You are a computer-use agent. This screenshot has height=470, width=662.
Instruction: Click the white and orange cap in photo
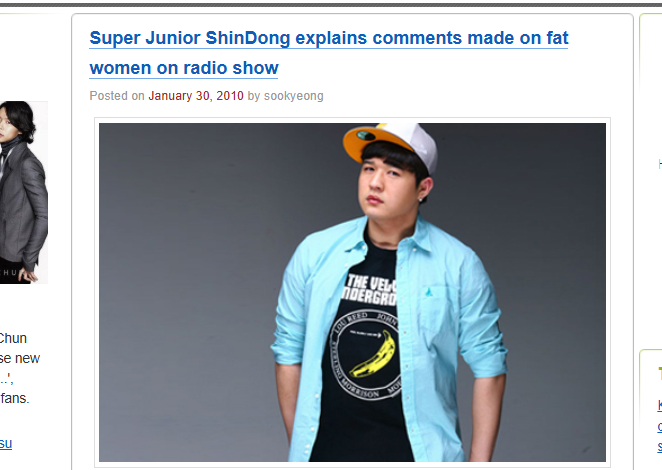point(390,144)
